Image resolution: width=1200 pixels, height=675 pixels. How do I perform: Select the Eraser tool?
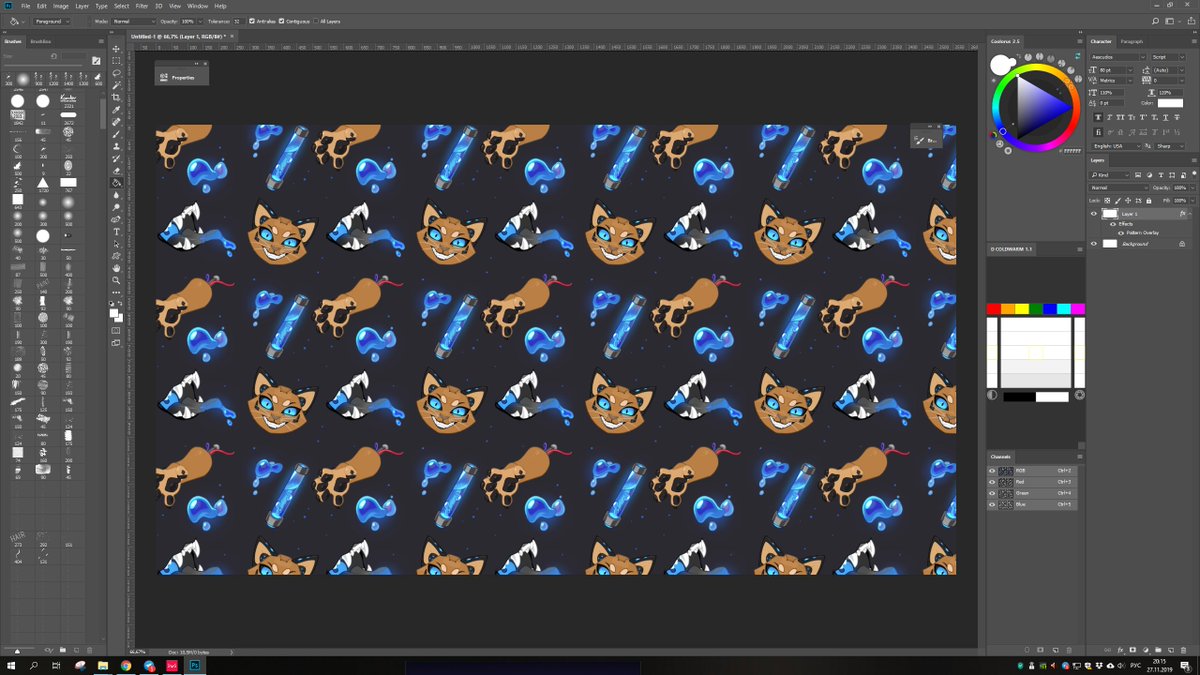pos(116,171)
